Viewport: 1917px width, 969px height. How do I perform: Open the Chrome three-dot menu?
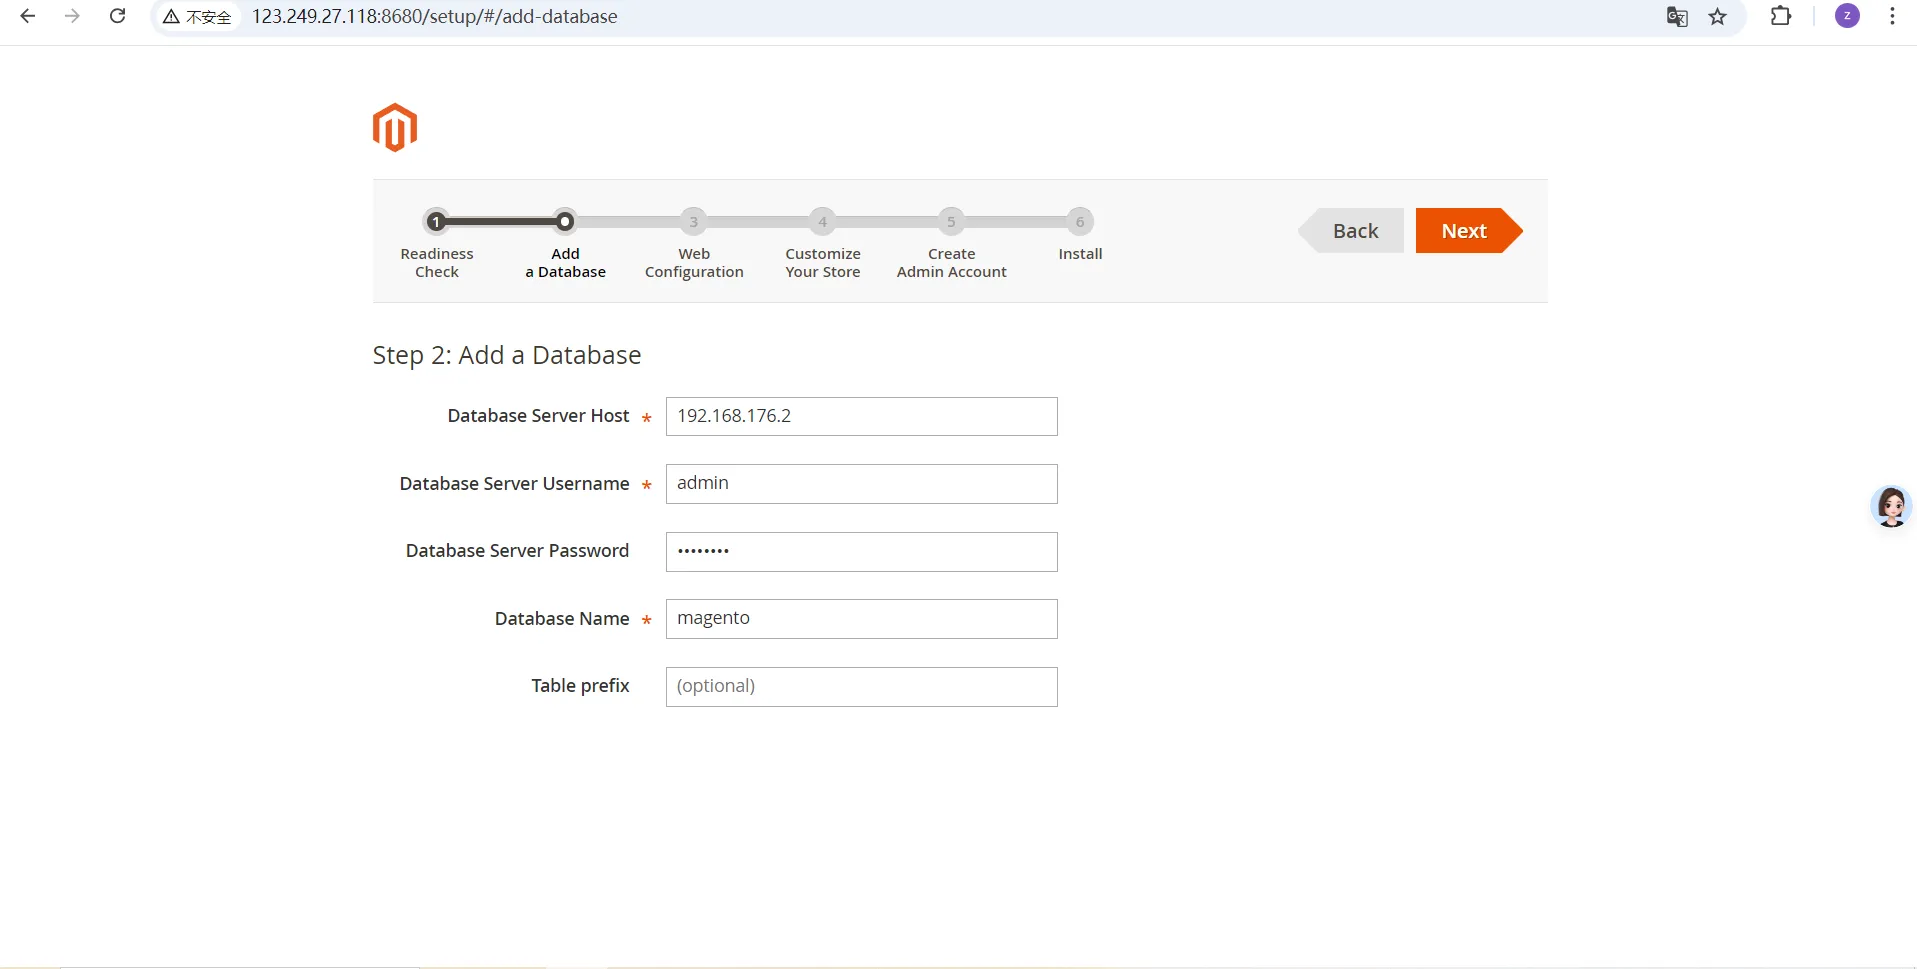(1892, 16)
